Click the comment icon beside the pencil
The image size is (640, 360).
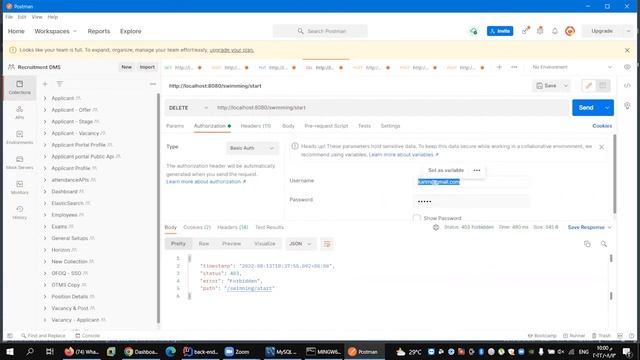click(x=602, y=86)
